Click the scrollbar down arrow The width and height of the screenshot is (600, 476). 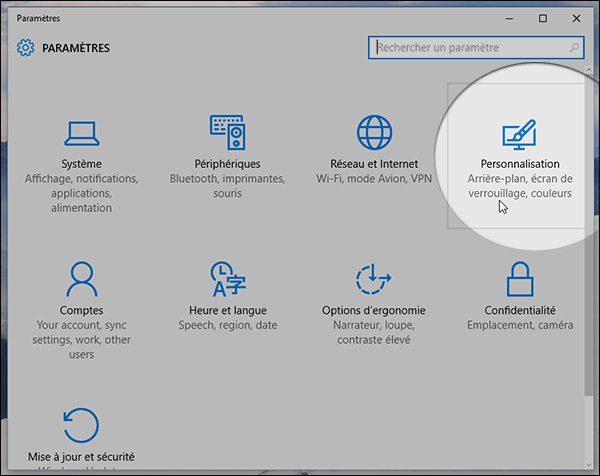click(x=589, y=465)
